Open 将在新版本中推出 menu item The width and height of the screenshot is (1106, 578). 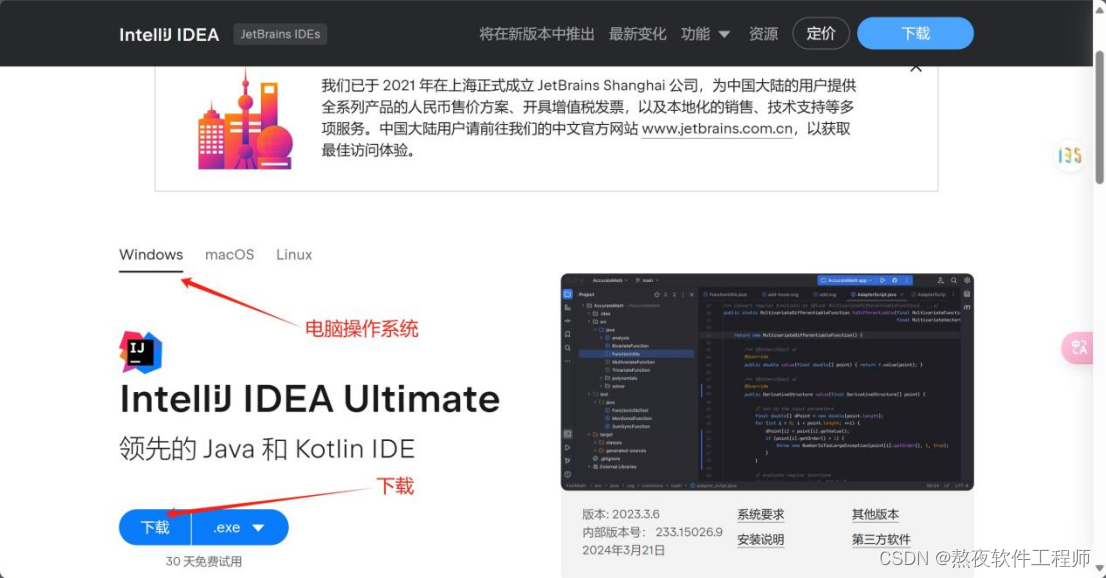[x=537, y=34]
